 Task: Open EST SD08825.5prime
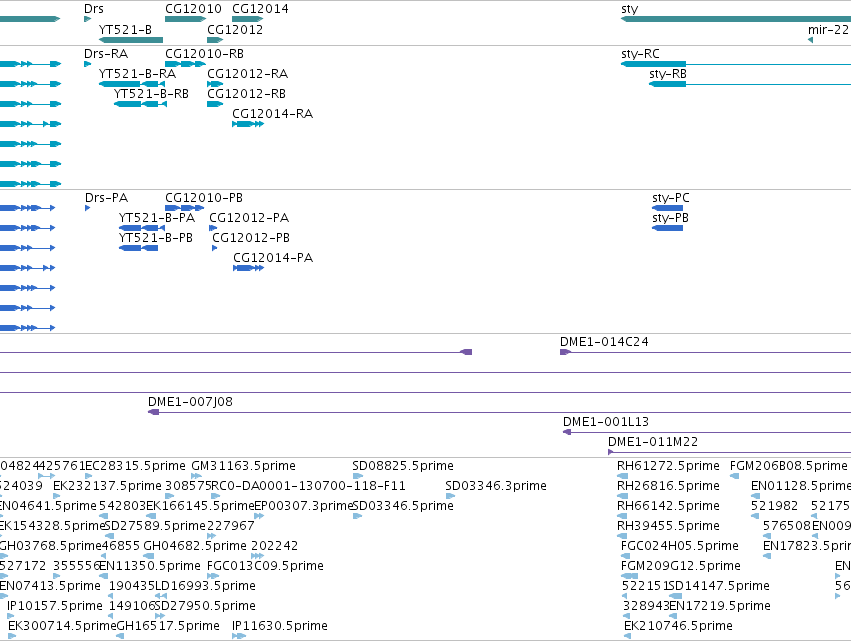tap(403, 466)
